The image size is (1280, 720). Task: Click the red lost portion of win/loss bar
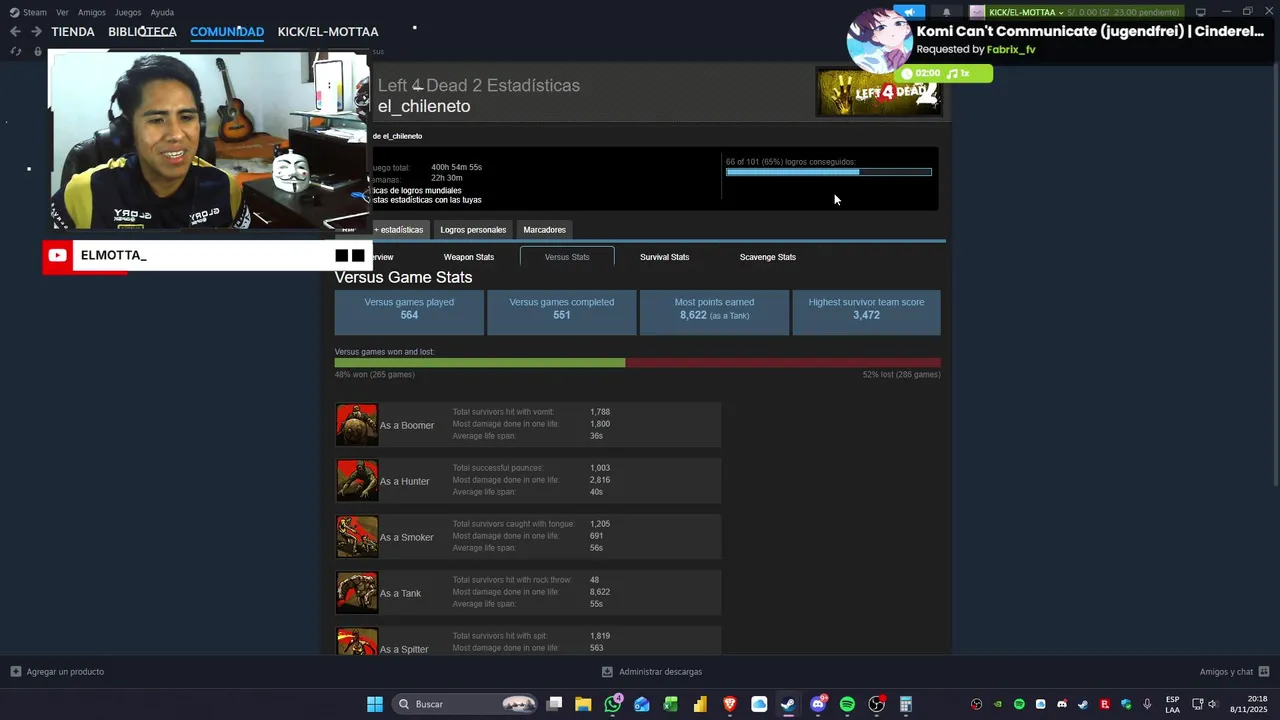[x=783, y=363]
